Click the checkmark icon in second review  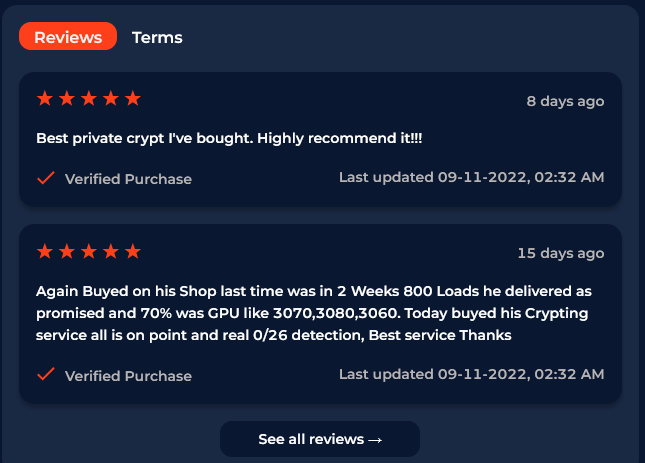[x=46, y=374]
